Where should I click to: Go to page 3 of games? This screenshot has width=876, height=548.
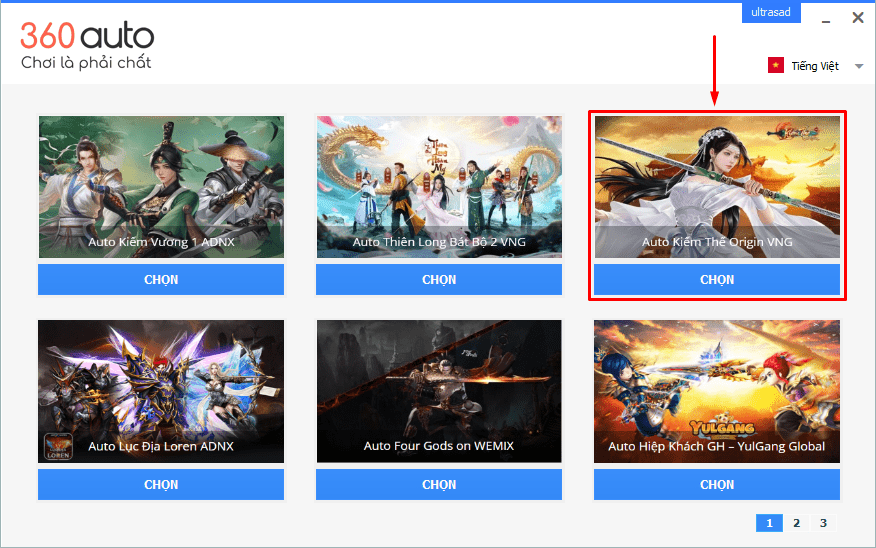pyautogui.click(x=823, y=523)
